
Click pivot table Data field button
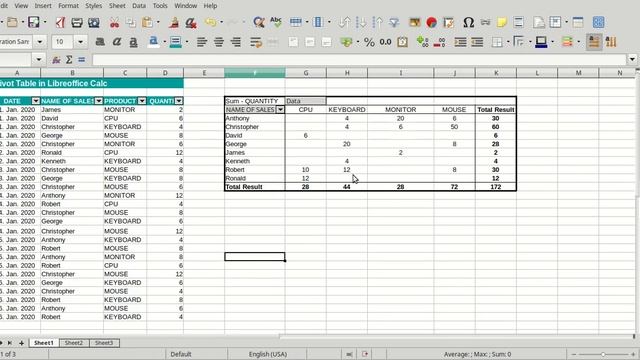(x=306, y=101)
